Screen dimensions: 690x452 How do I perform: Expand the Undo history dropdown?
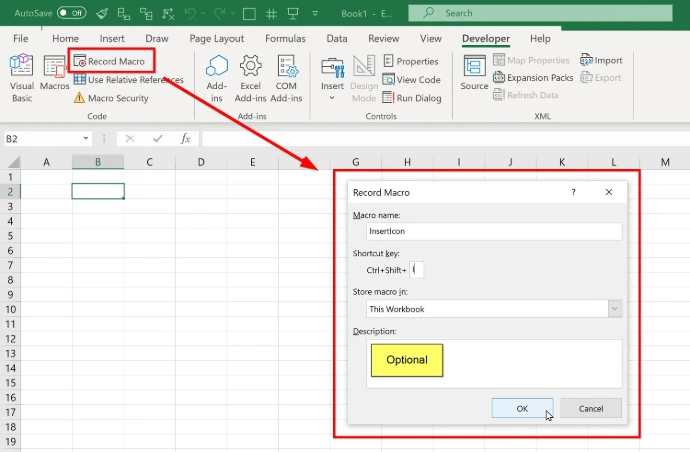coord(203,14)
